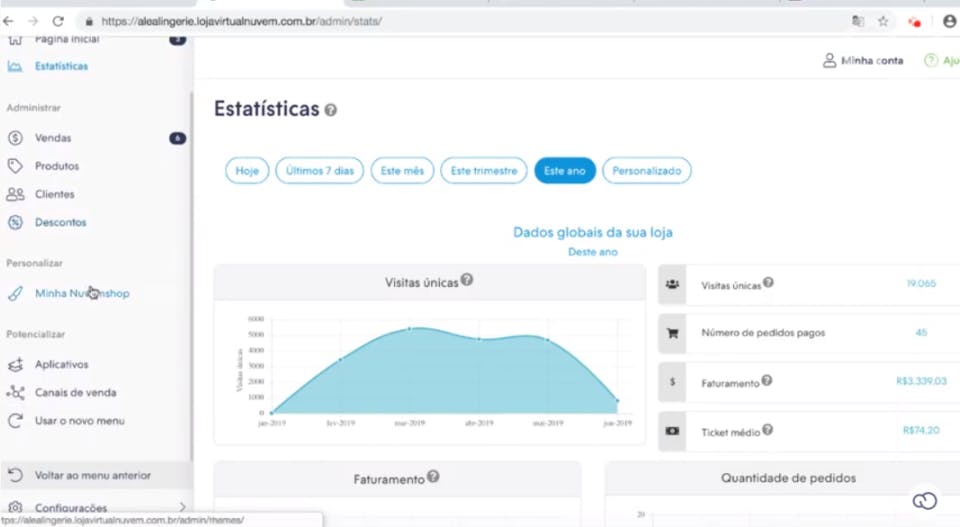Click help icon beside Faturamento stat row
The height and width of the screenshot is (527, 960).
pyautogui.click(x=767, y=381)
